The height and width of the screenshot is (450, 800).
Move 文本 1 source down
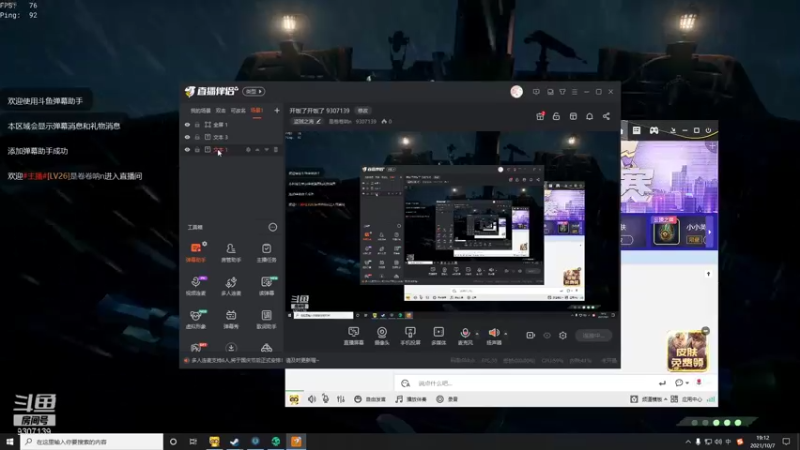click(x=266, y=150)
